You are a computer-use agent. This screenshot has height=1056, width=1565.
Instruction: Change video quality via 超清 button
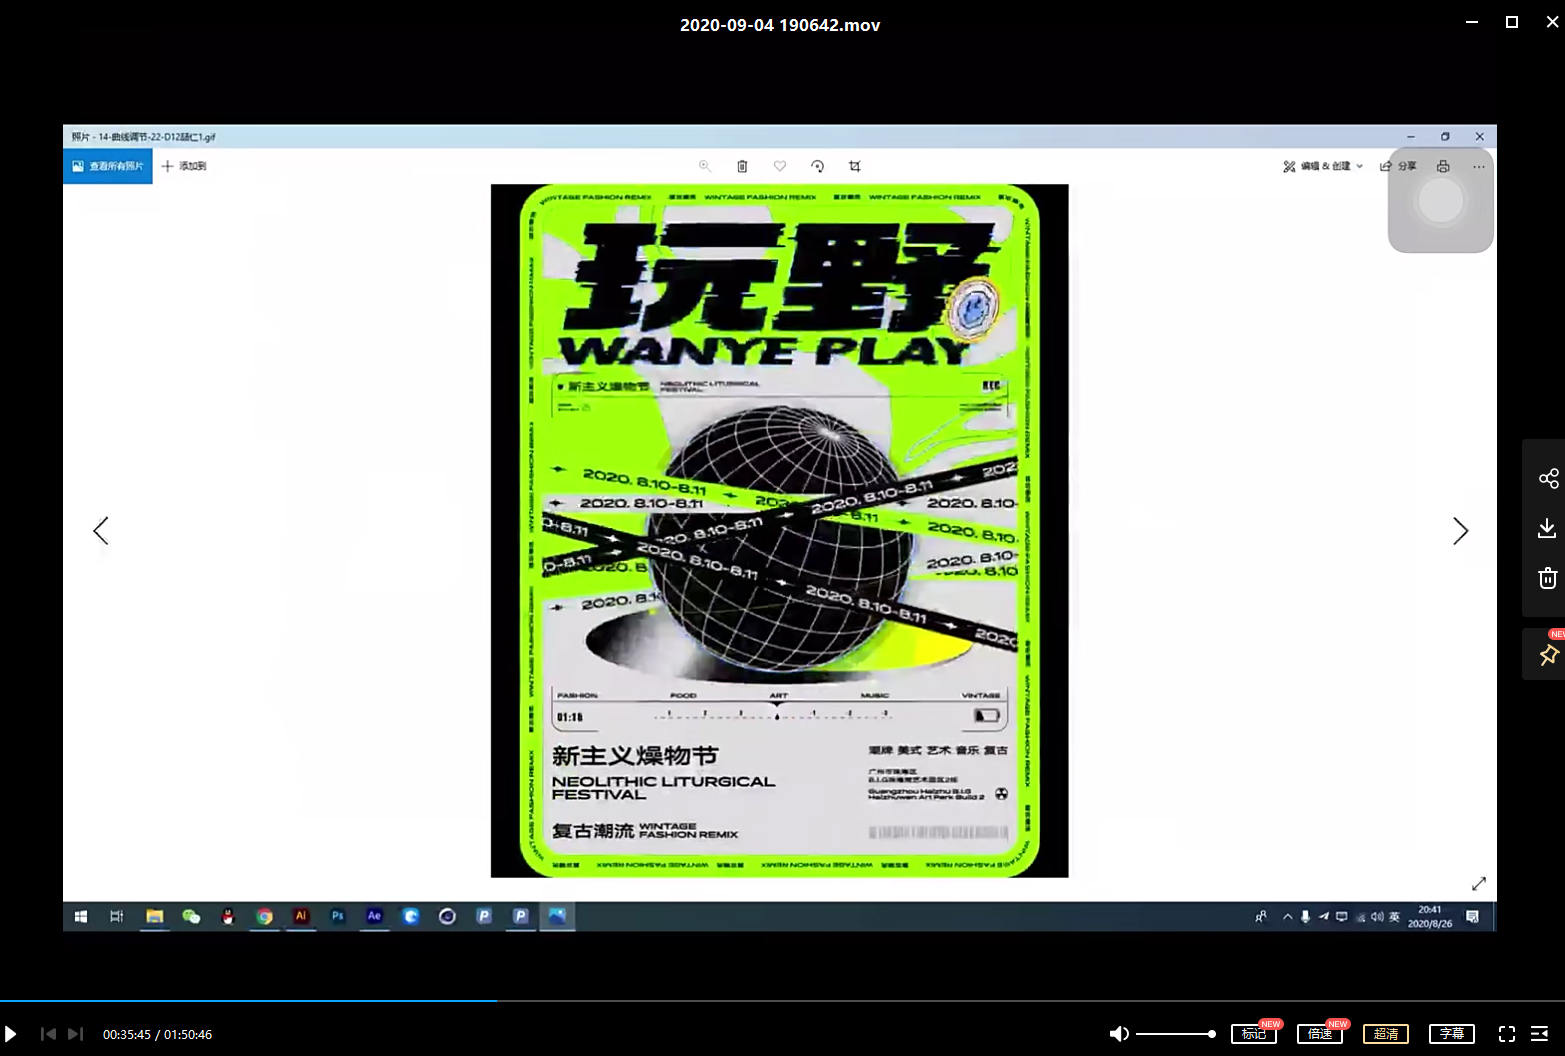1386,1034
